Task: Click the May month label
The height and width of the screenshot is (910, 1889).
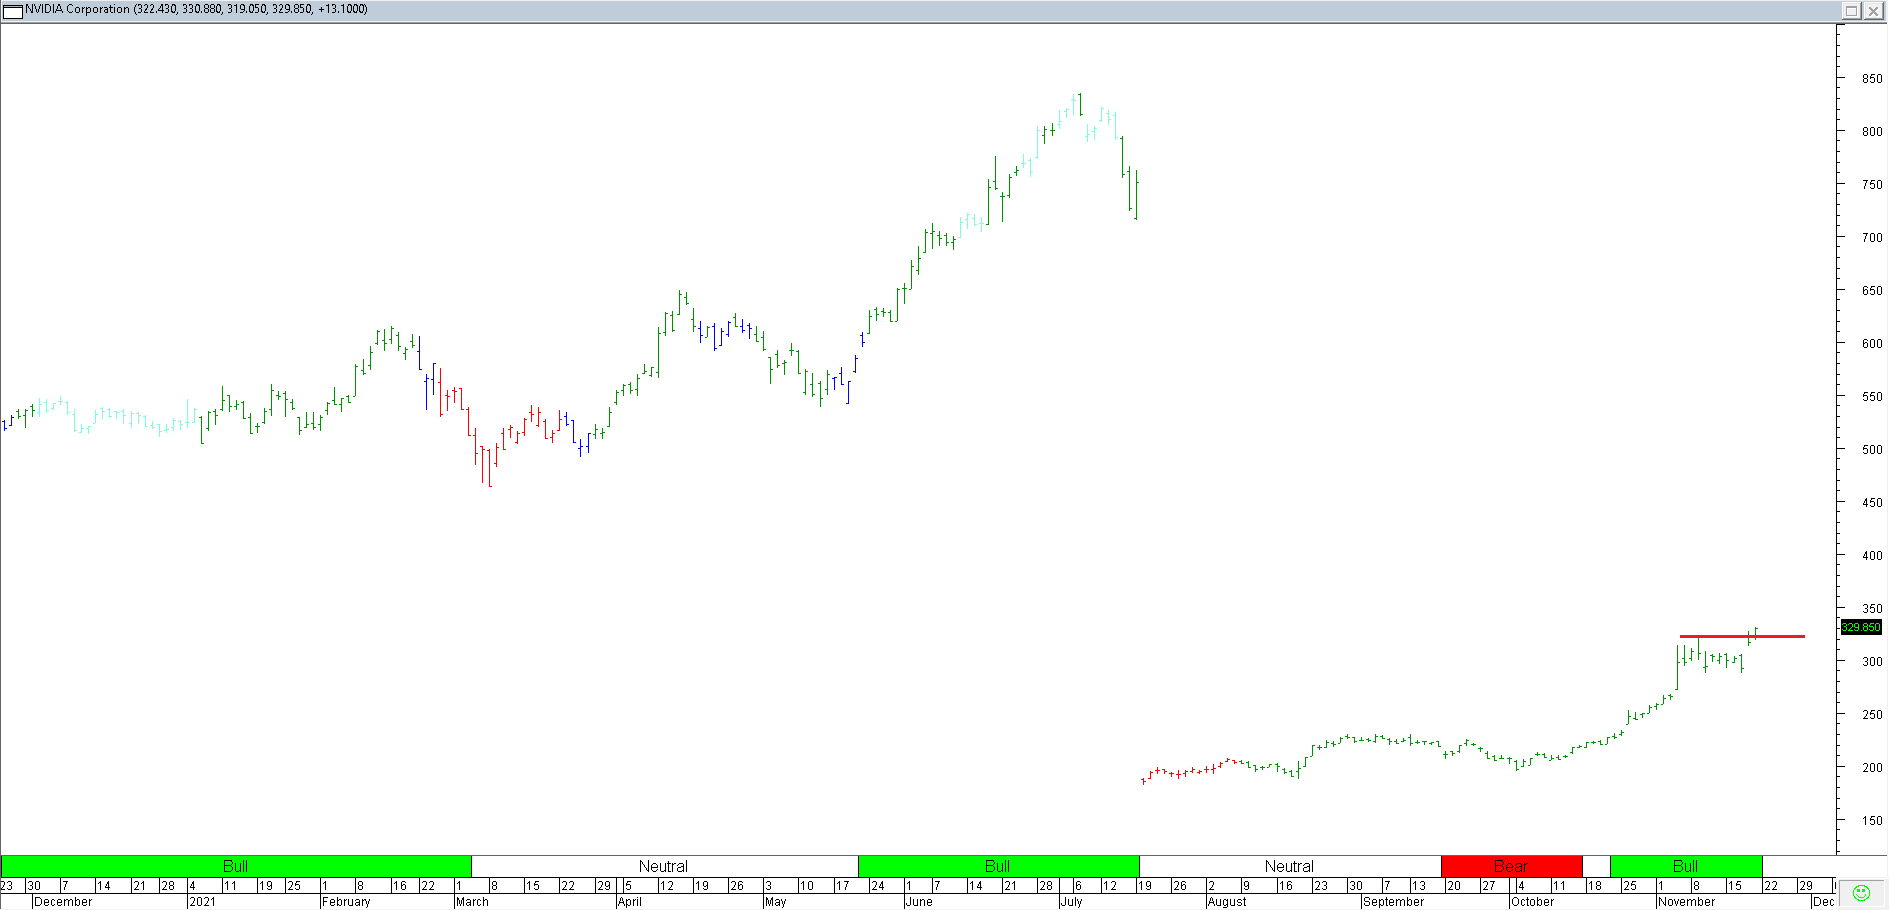Action: click(775, 902)
